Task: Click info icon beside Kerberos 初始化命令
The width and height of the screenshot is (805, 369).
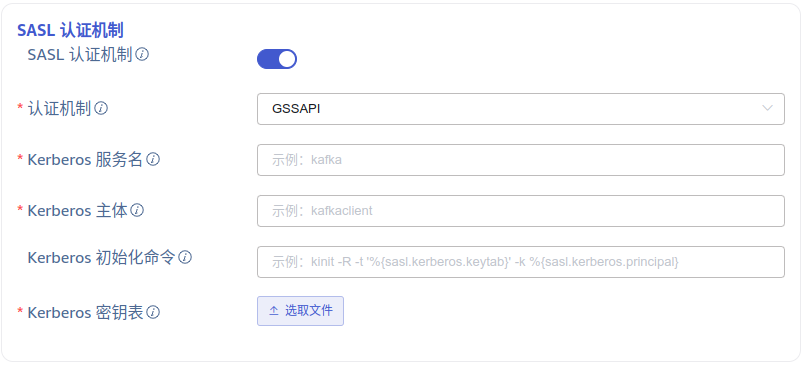Action: click(x=185, y=257)
